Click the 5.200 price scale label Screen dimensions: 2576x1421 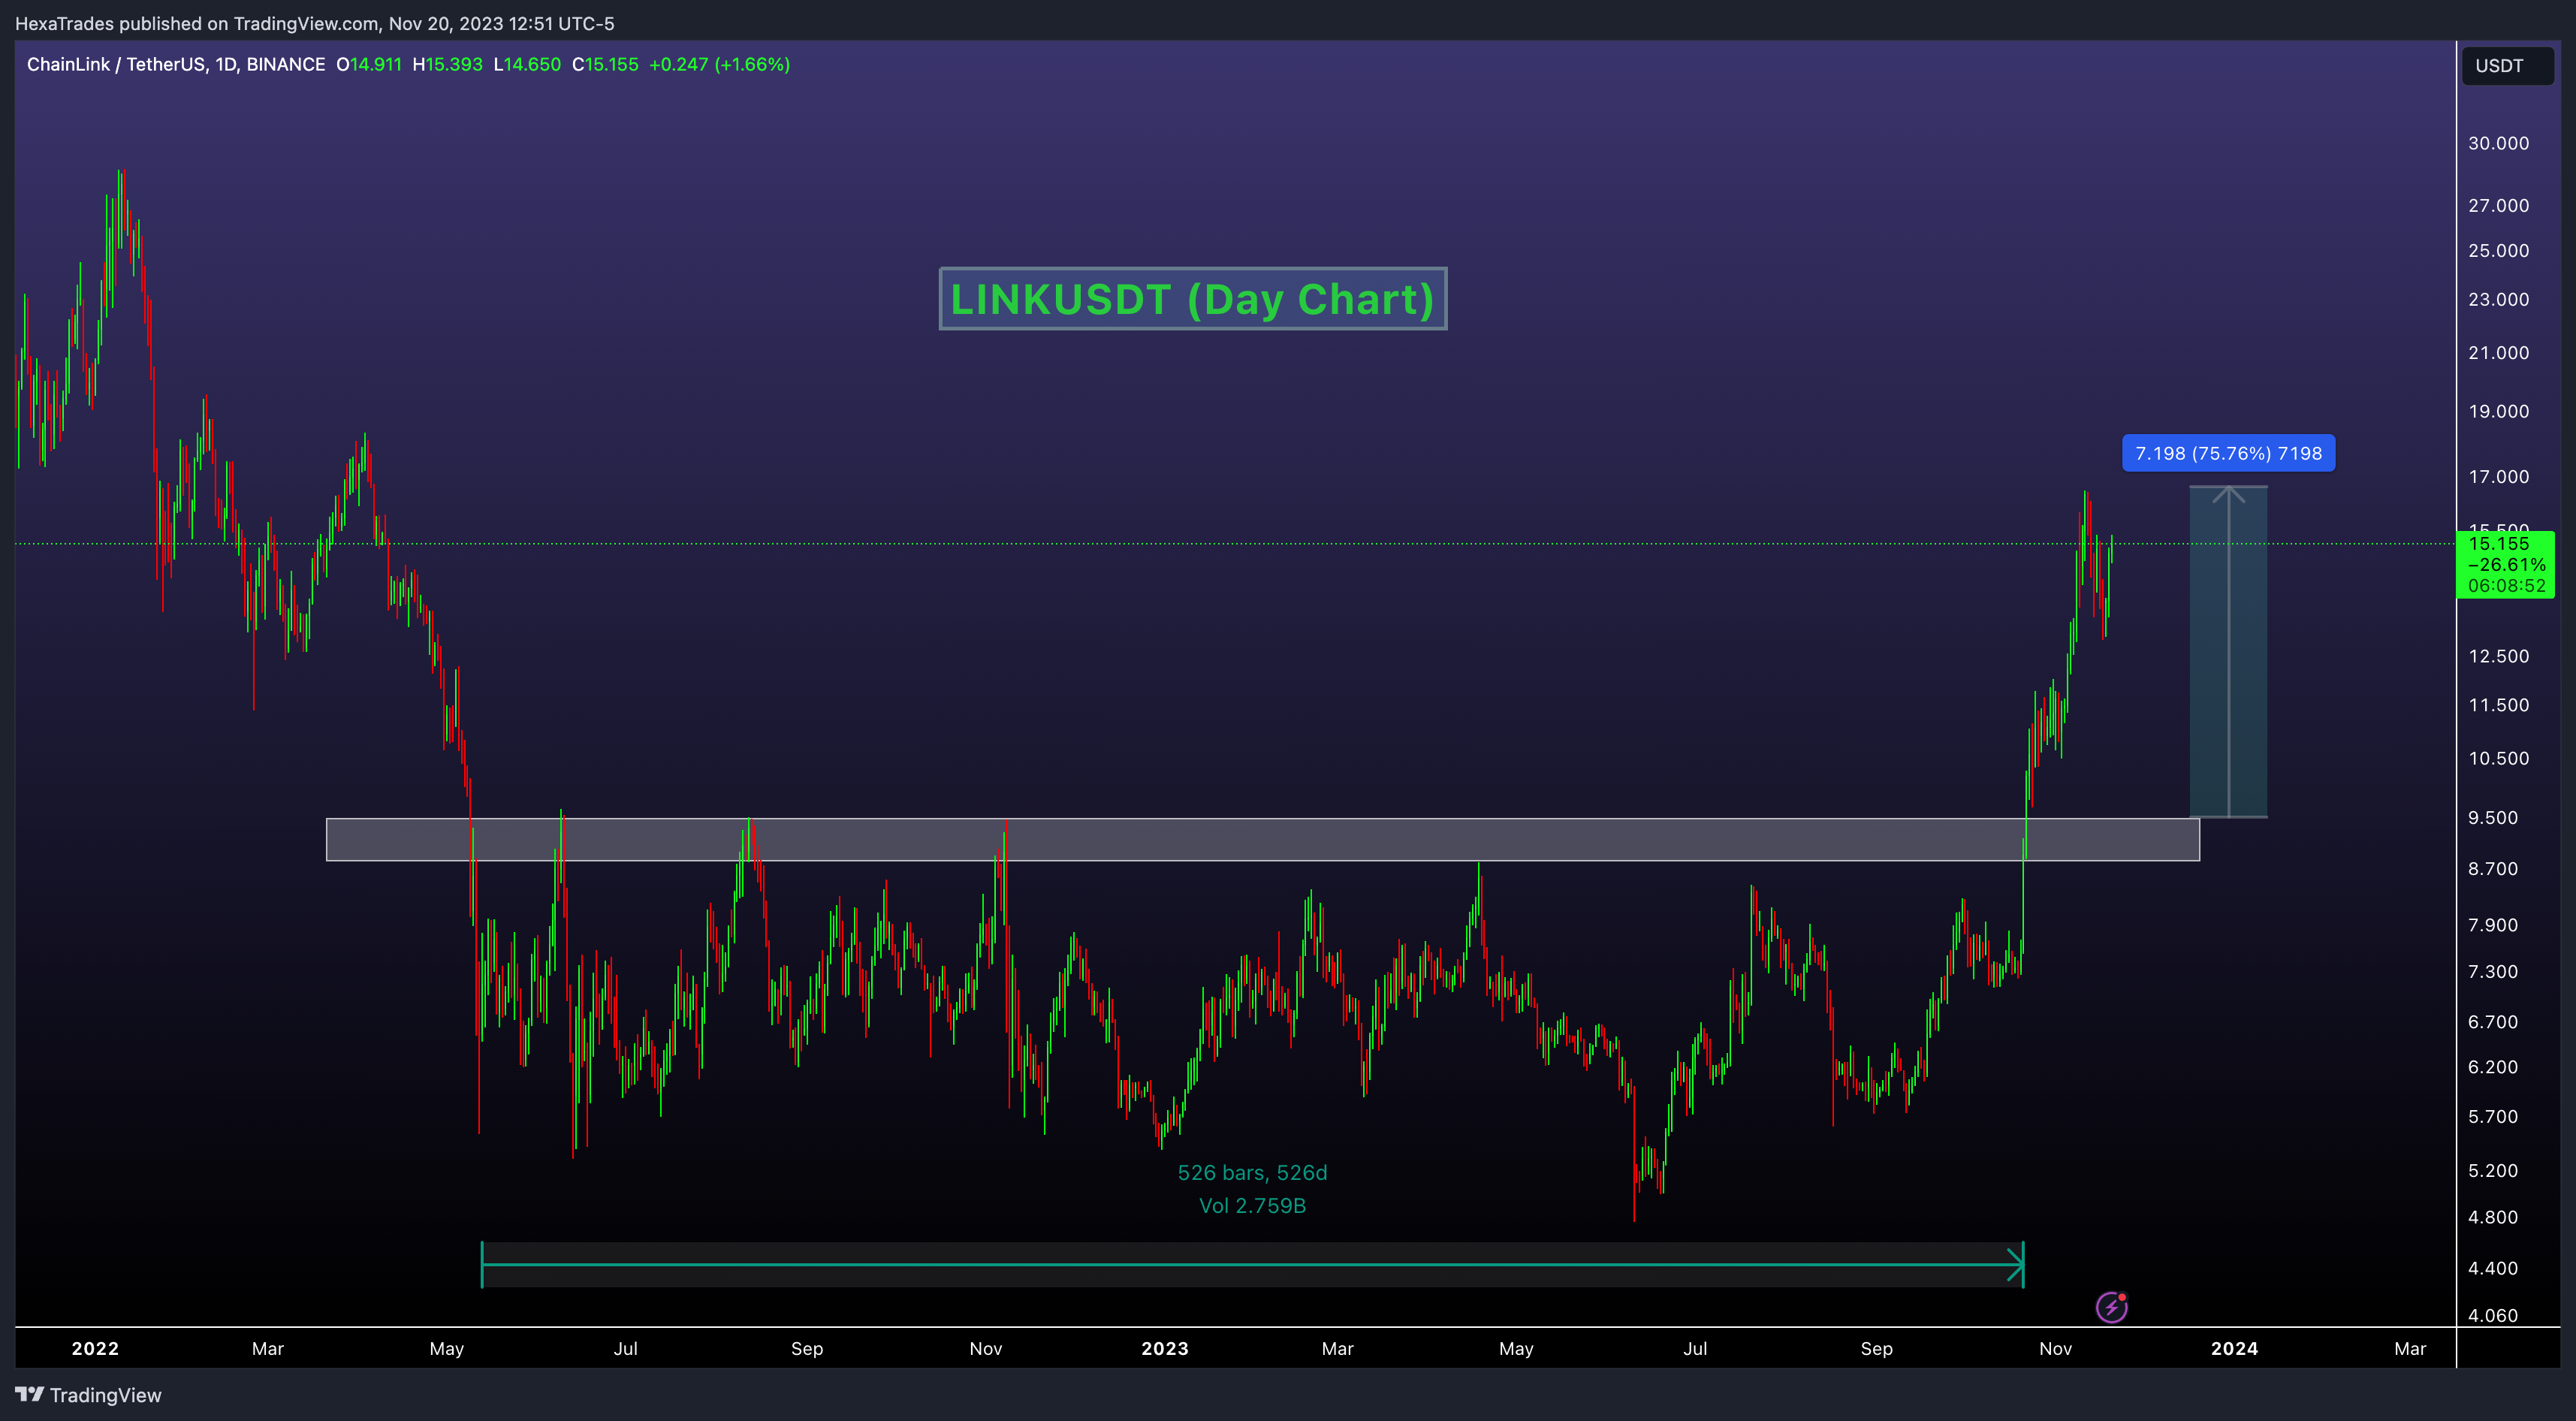pos(2493,1170)
